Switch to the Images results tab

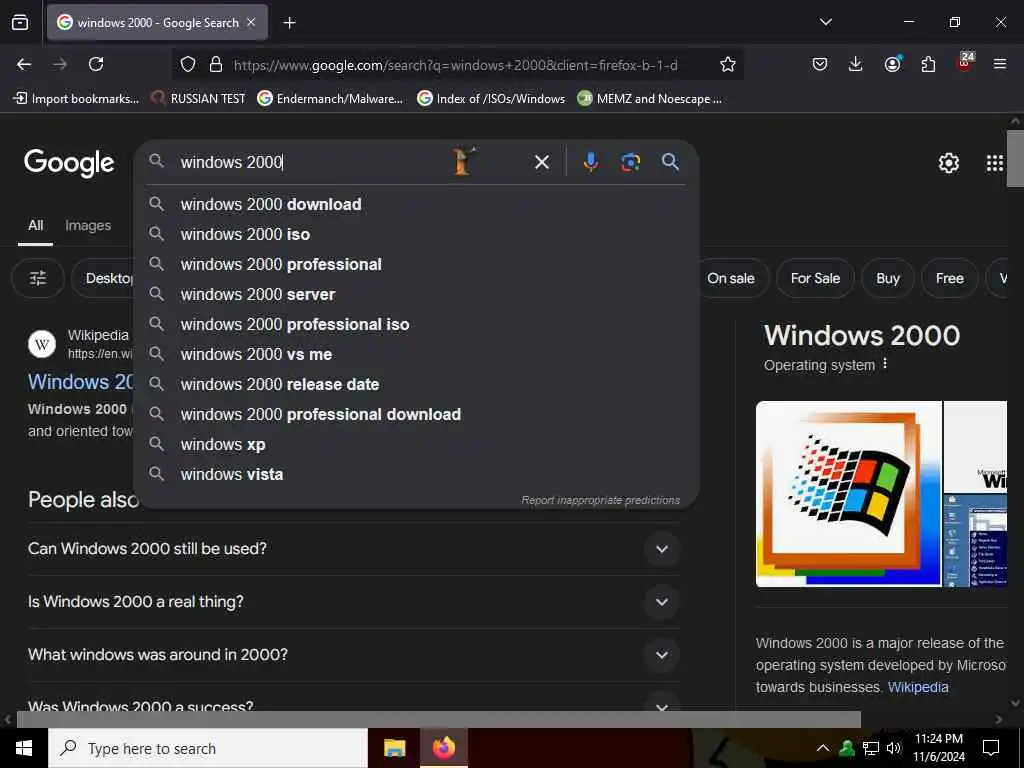(88, 225)
